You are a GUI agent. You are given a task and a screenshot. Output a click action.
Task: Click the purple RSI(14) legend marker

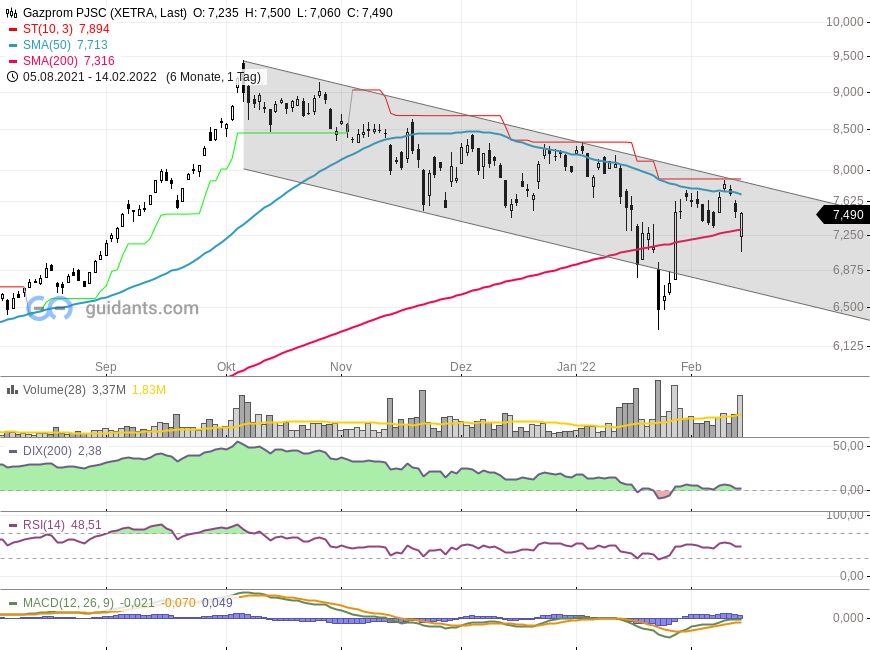13,525
